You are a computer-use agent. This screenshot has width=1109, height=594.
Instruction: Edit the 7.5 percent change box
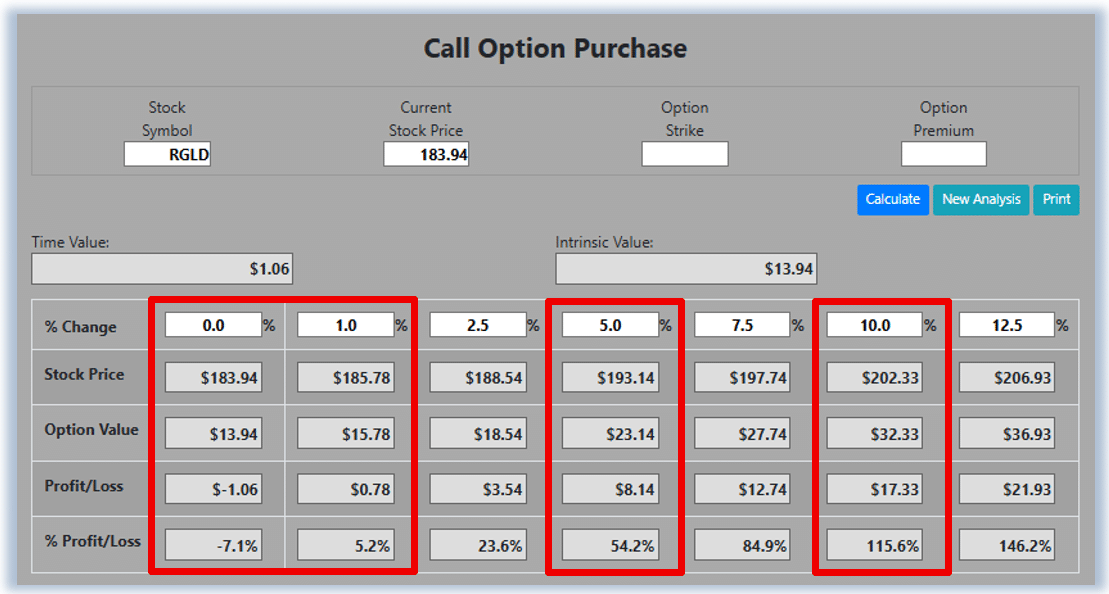click(743, 325)
